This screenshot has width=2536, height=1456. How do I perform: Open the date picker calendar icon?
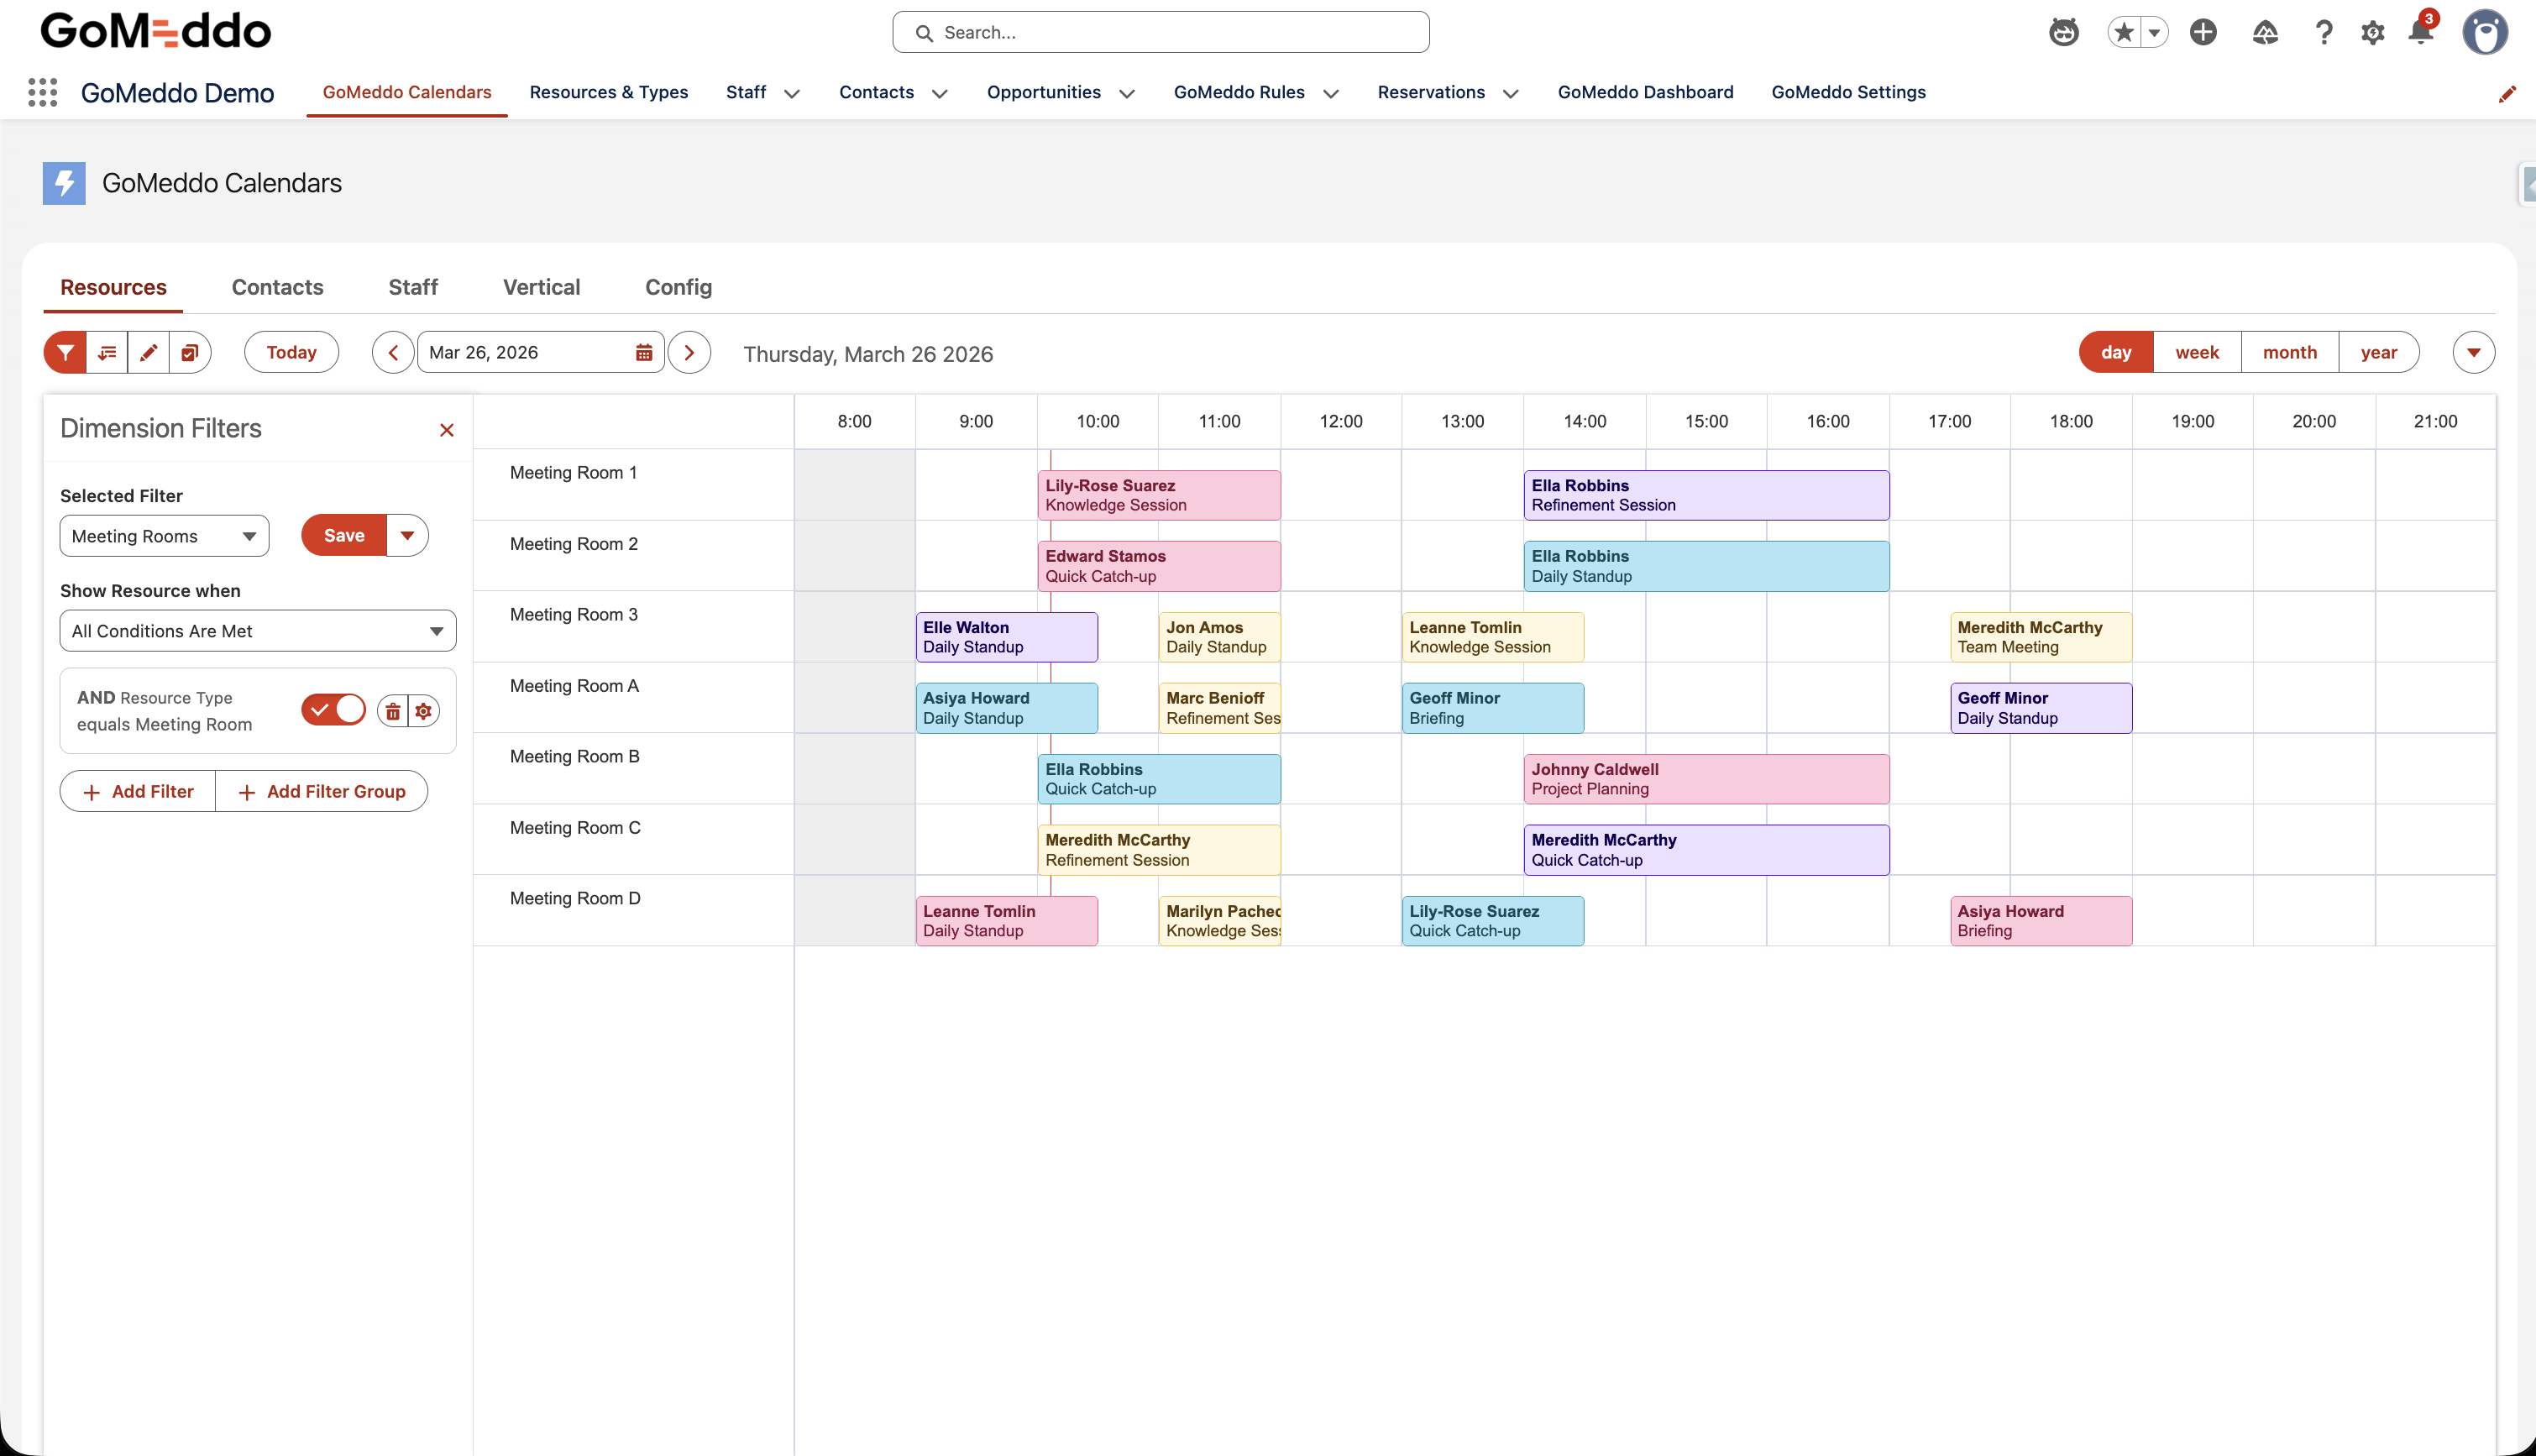pos(644,352)
